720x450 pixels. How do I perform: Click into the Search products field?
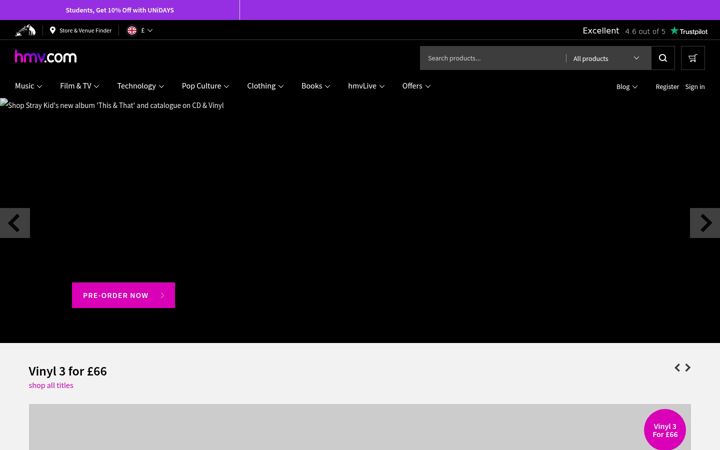494,58
